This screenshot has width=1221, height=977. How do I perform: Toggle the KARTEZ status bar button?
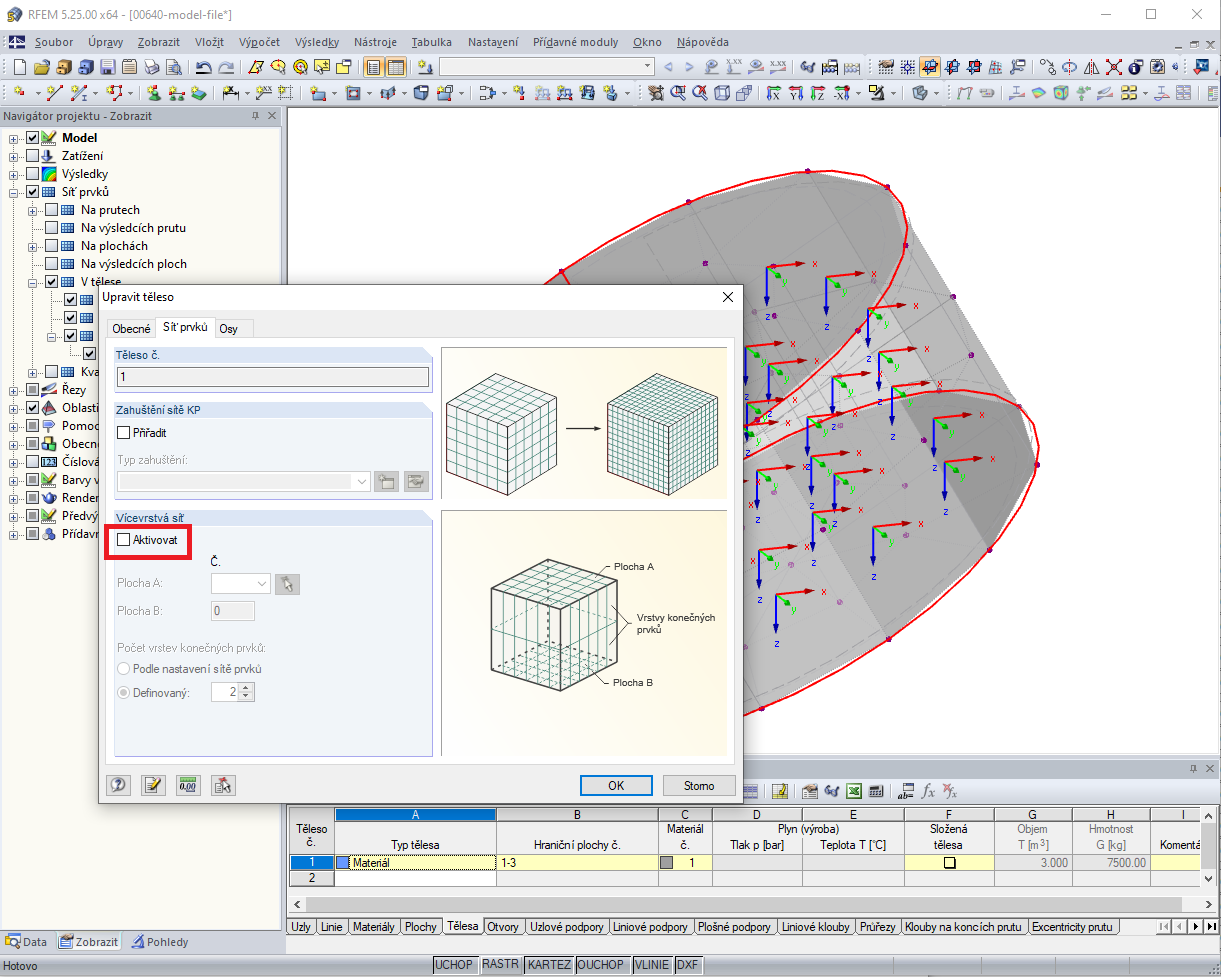pos(549,965)
